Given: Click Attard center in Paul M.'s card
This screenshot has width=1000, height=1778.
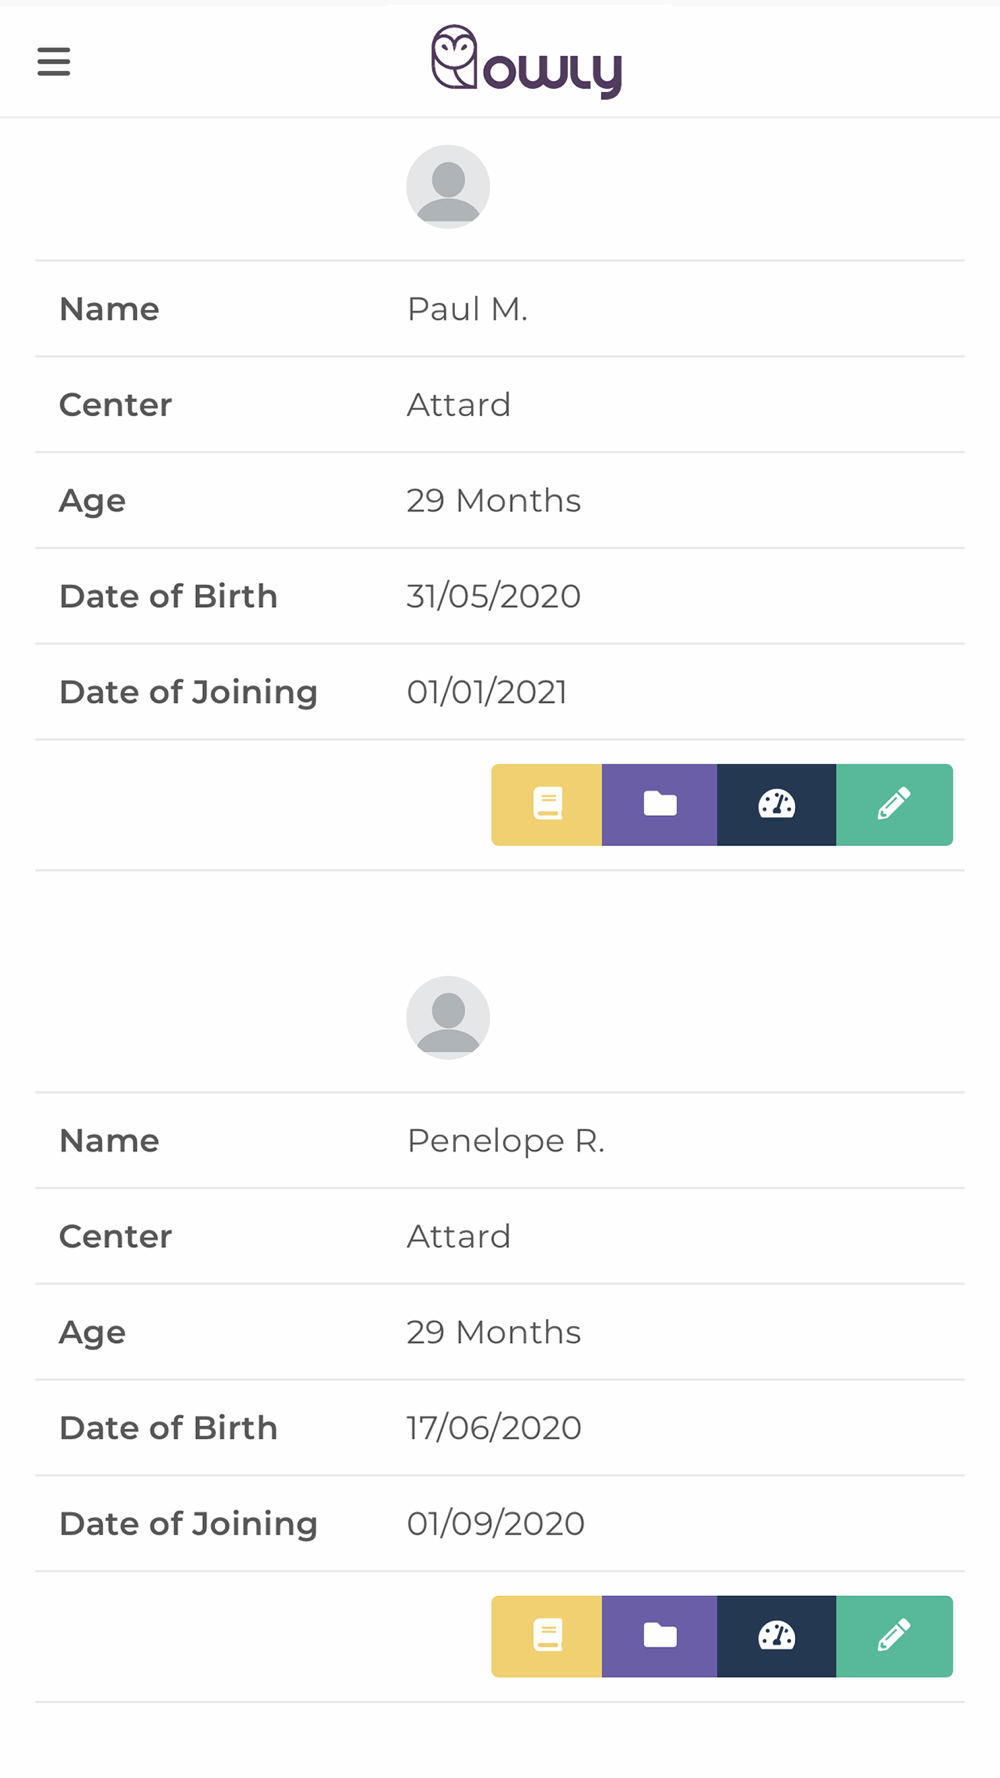Looking at the screenshot, I should coord(458,405).
